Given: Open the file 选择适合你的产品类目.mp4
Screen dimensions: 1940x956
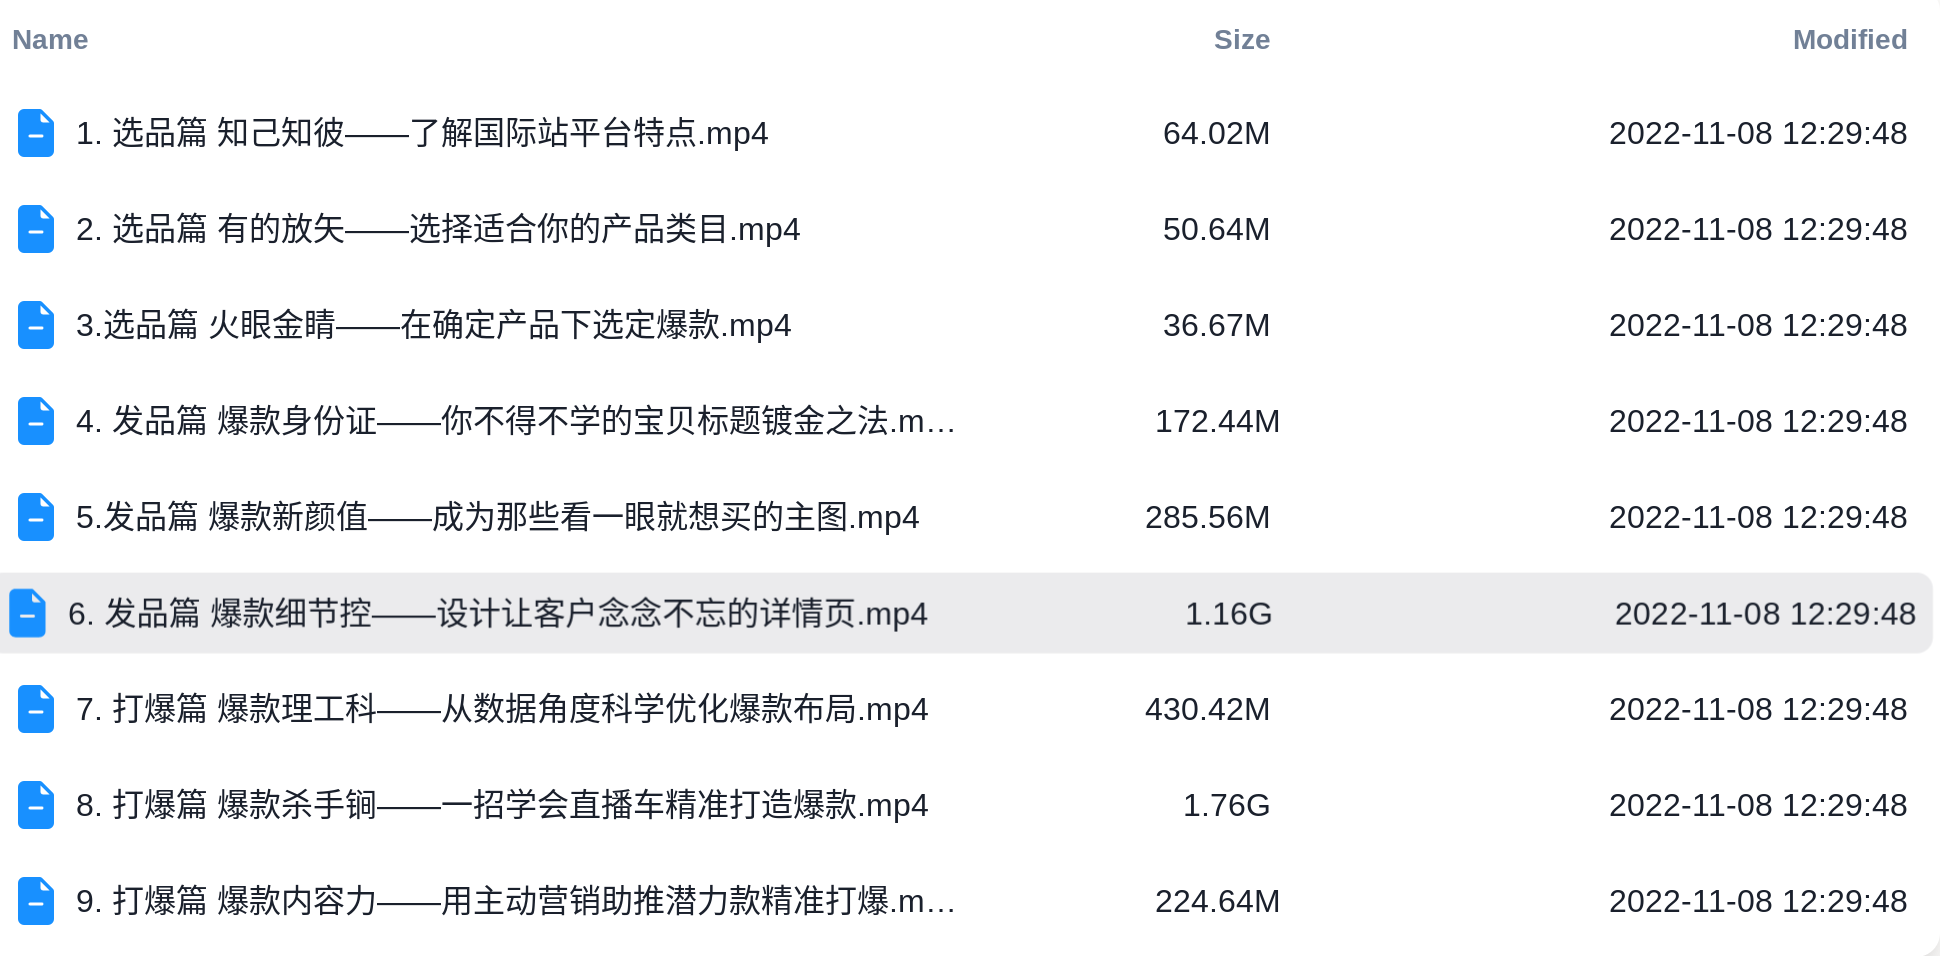Looking at the screenshot, I should (x=438, y=229).
